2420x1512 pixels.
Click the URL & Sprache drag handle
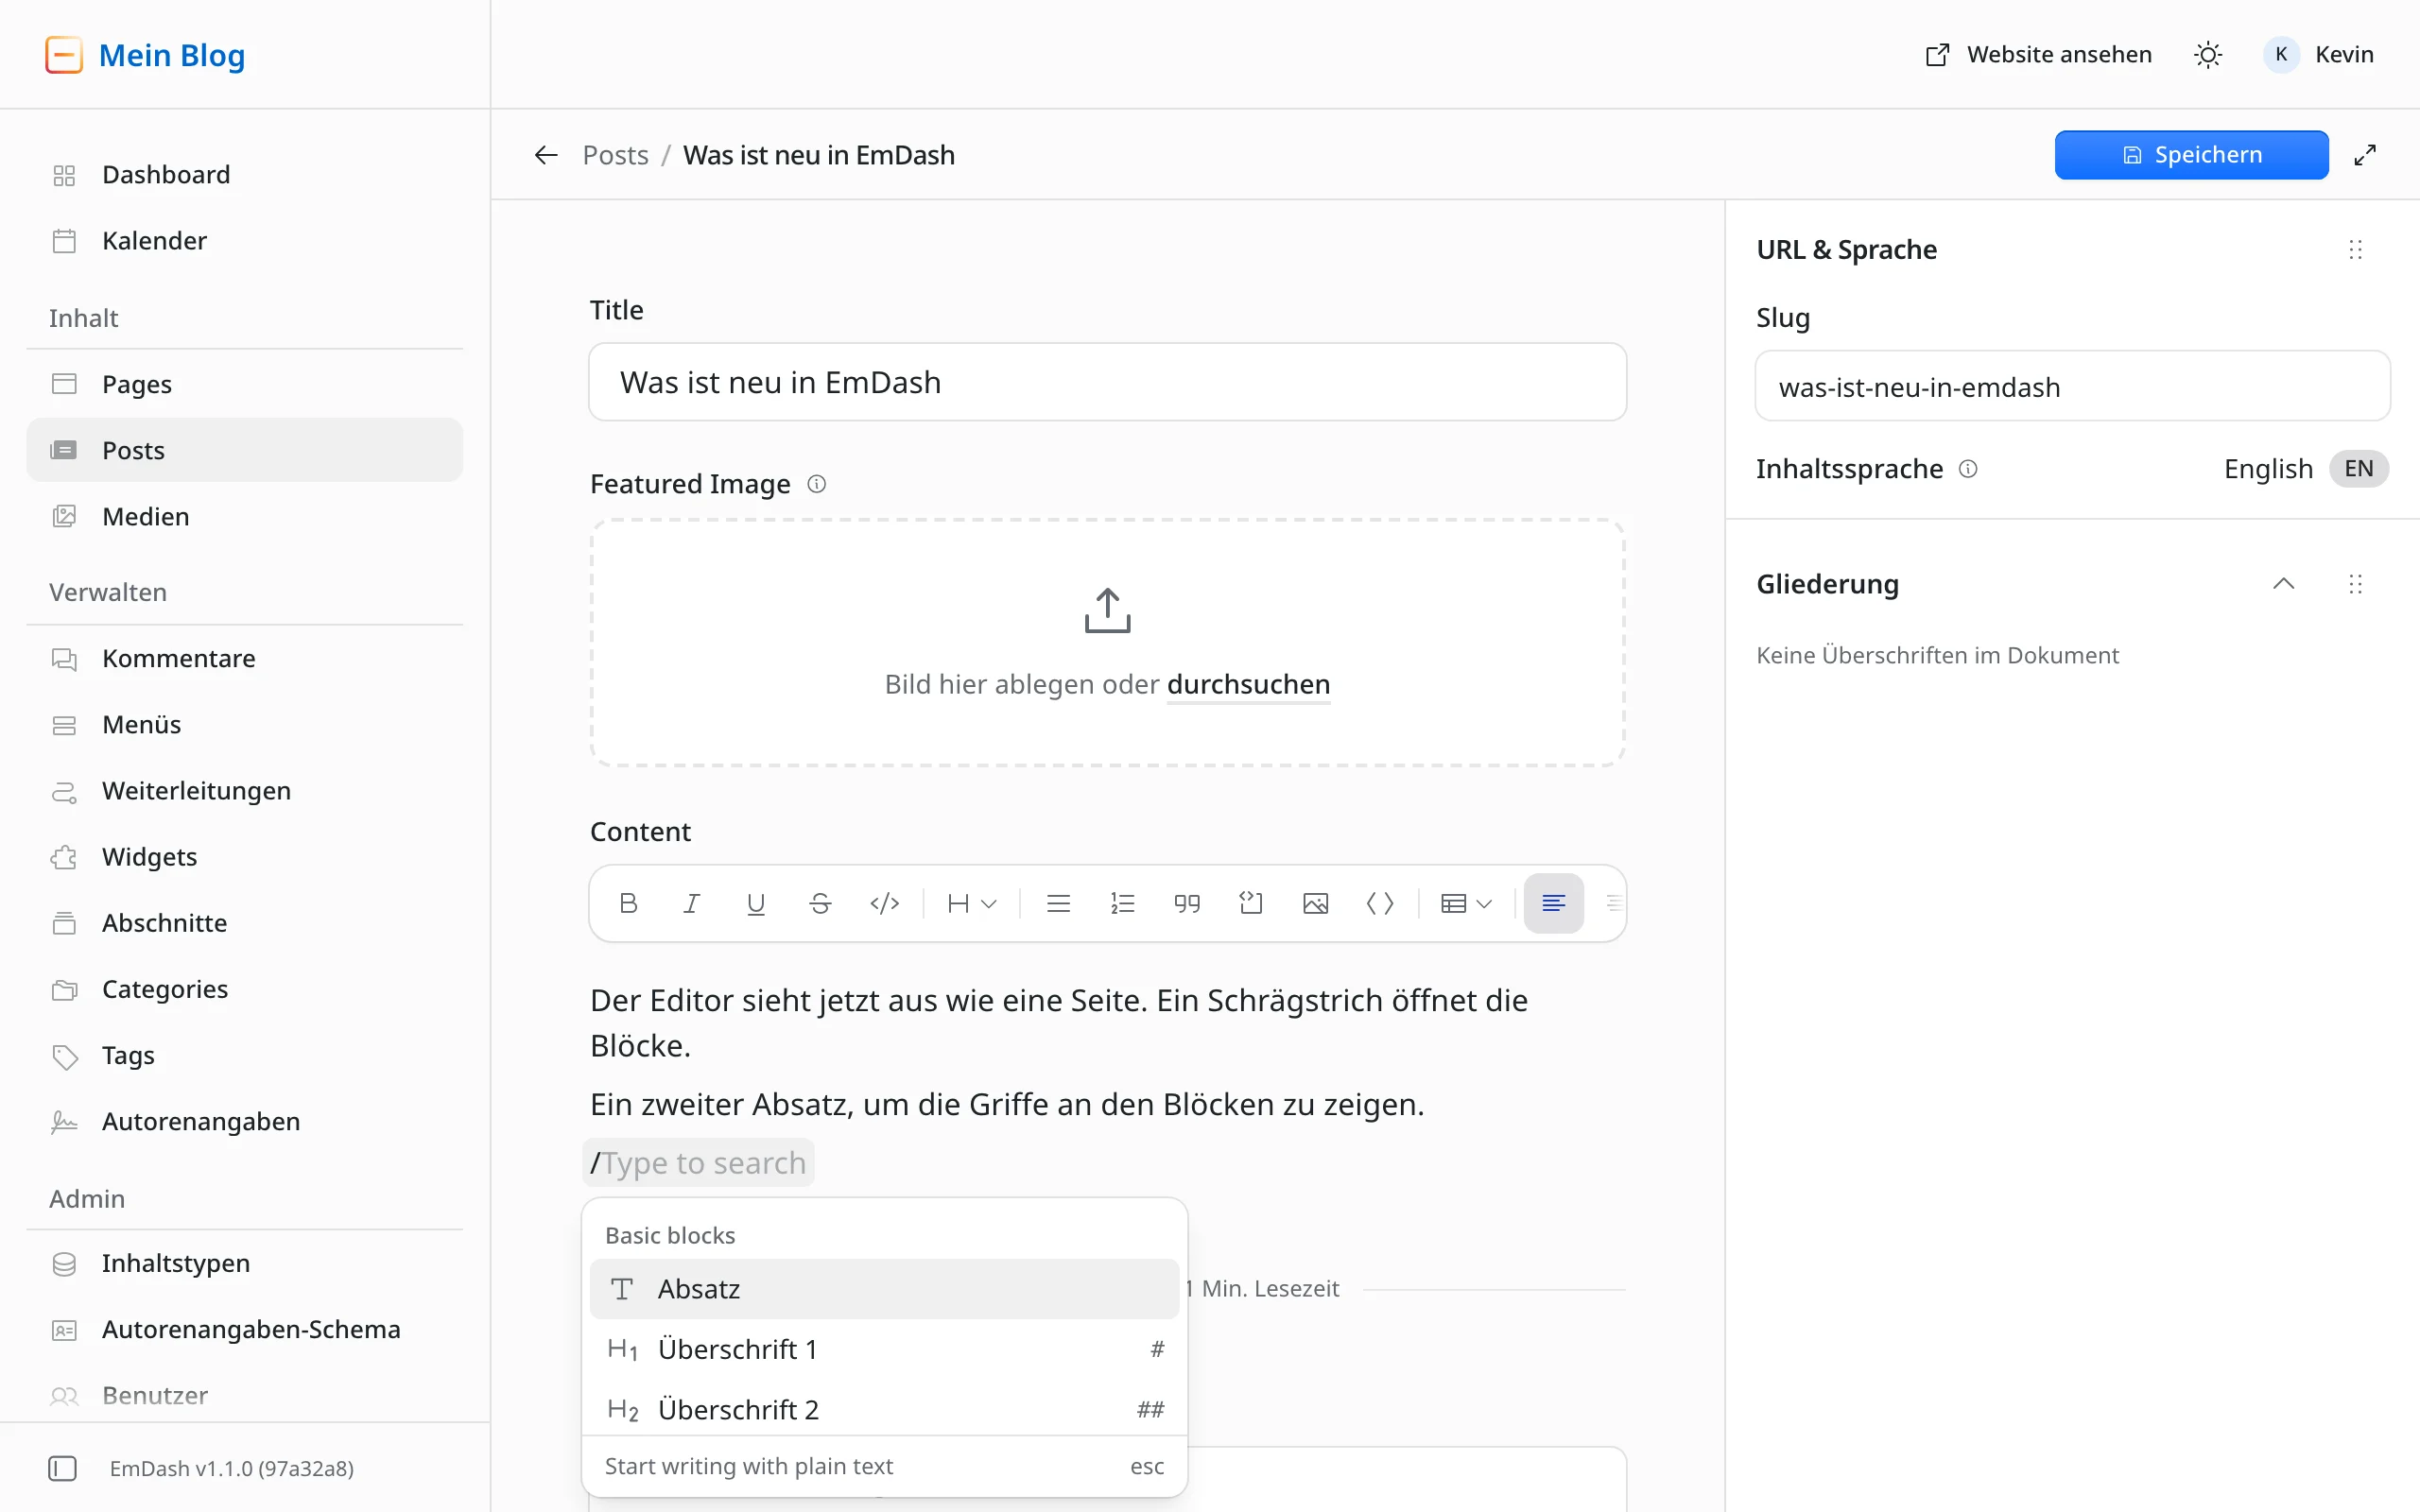(x=2355, y=249)
